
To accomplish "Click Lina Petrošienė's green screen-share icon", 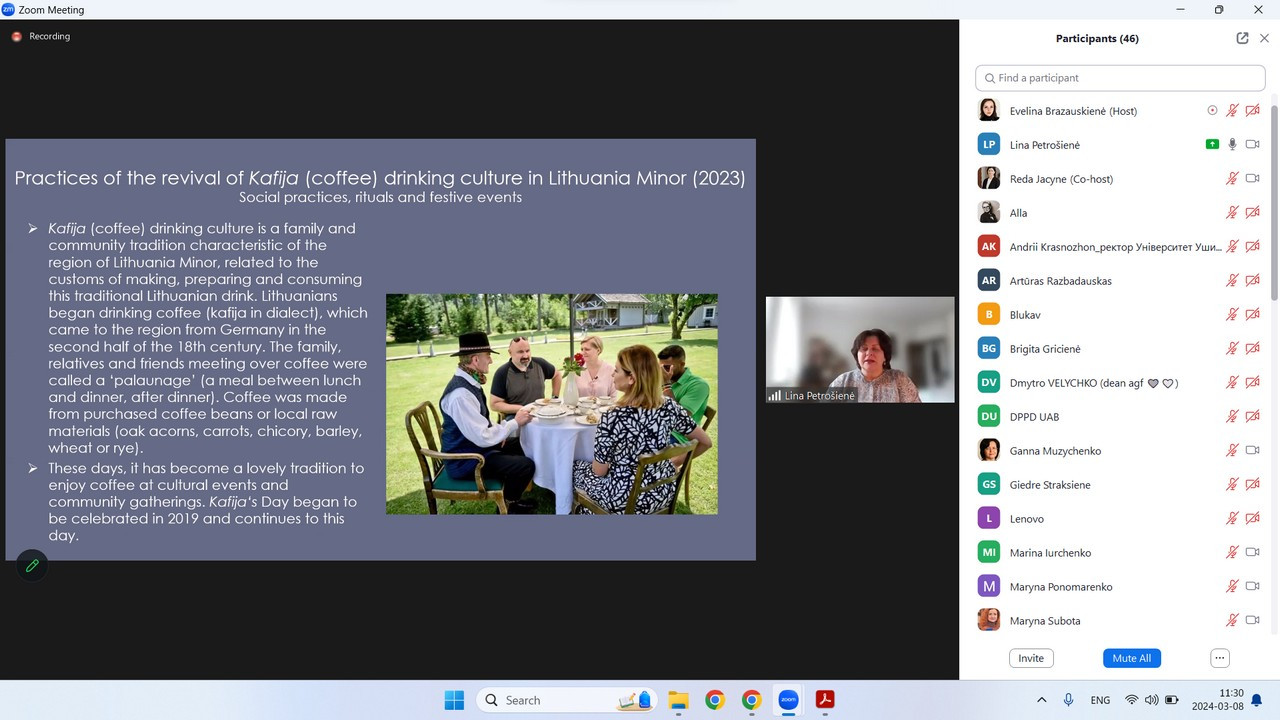I will coord(1212,145).
